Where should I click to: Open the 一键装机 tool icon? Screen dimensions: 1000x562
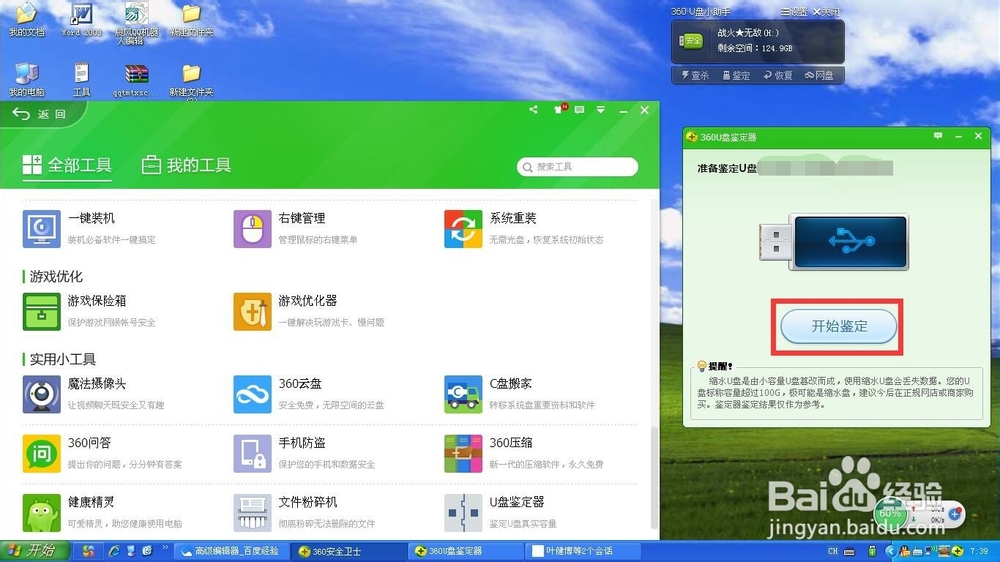click(x=41, y=228)
